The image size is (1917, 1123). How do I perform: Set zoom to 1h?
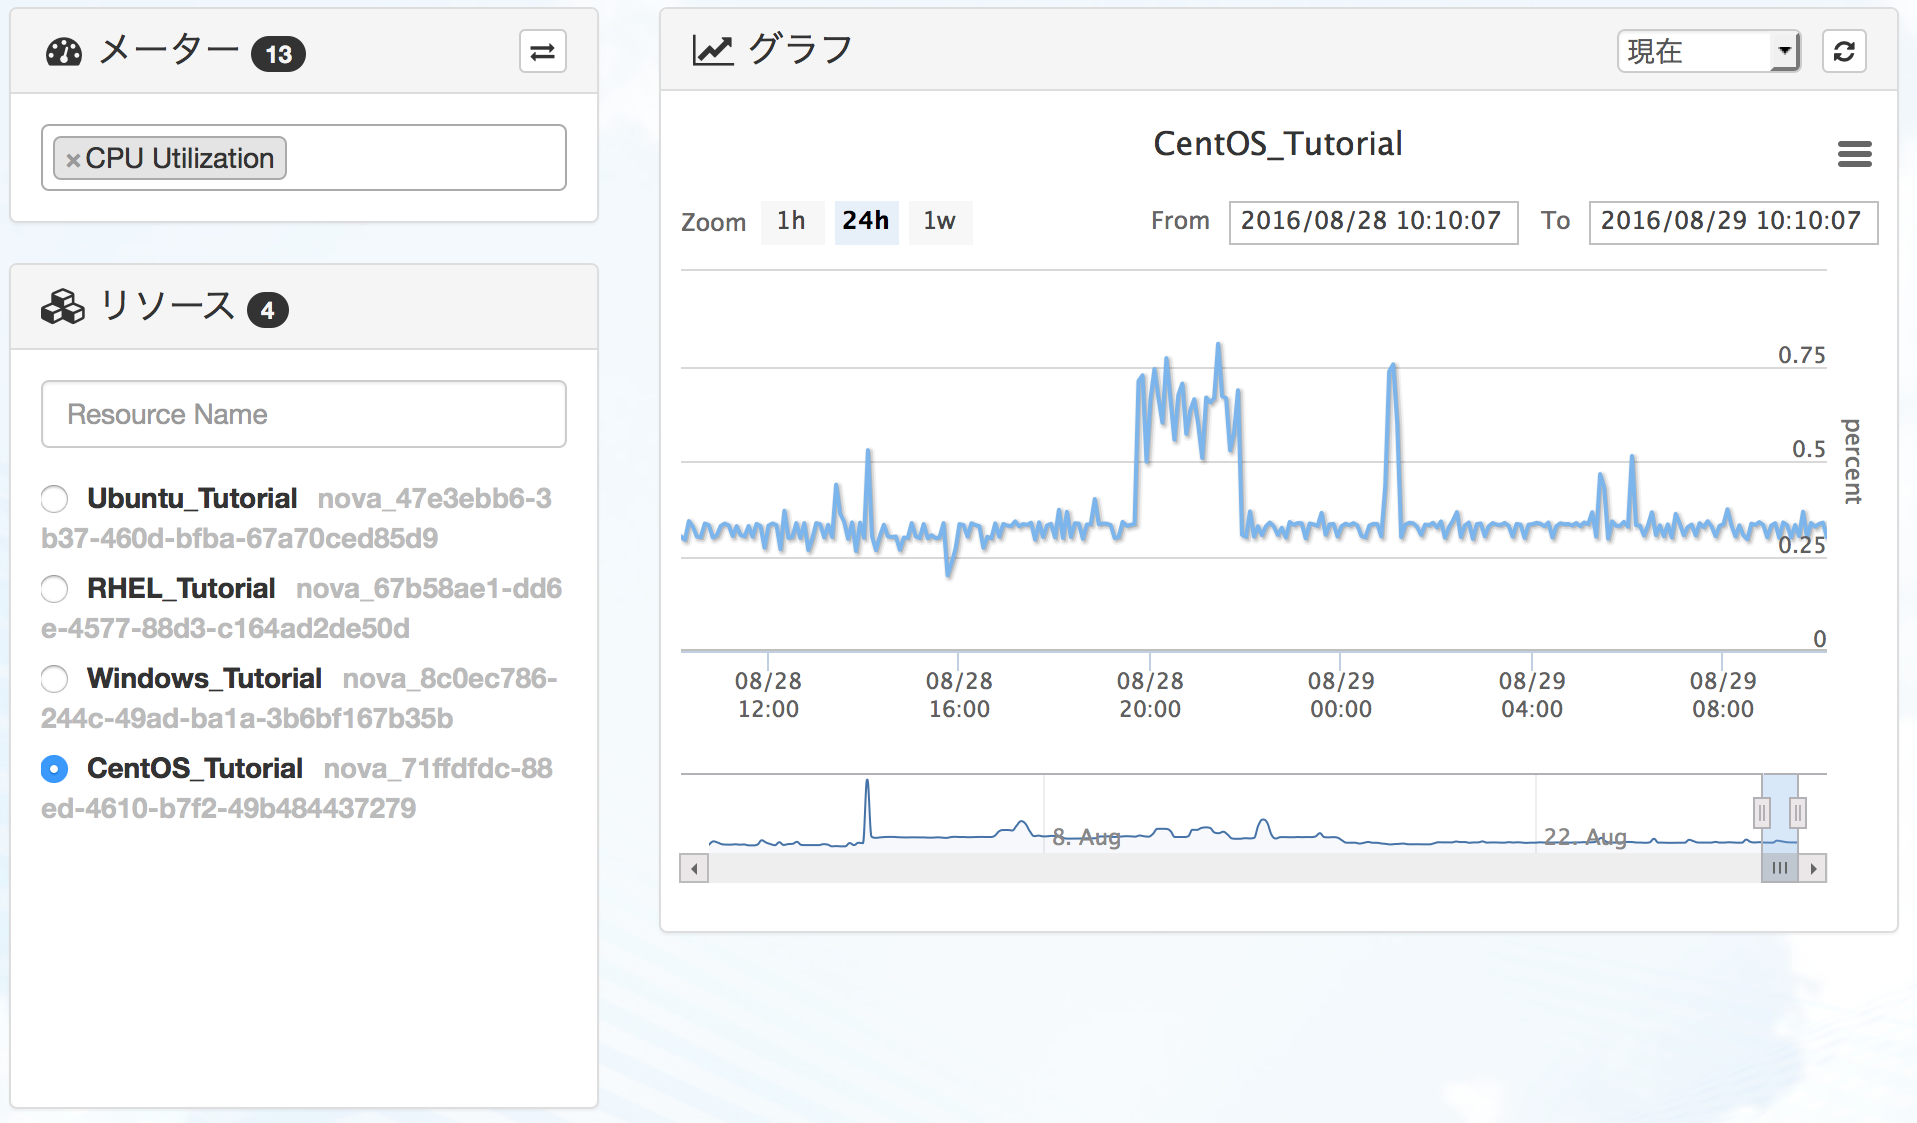tap(791, 221)
